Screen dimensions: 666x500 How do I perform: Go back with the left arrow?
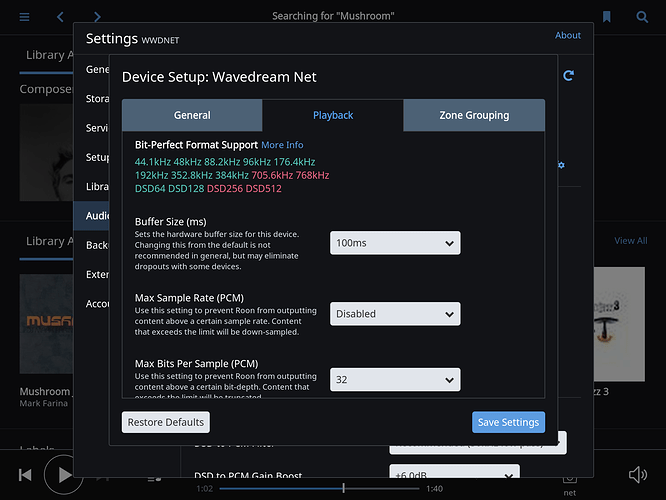60,17
